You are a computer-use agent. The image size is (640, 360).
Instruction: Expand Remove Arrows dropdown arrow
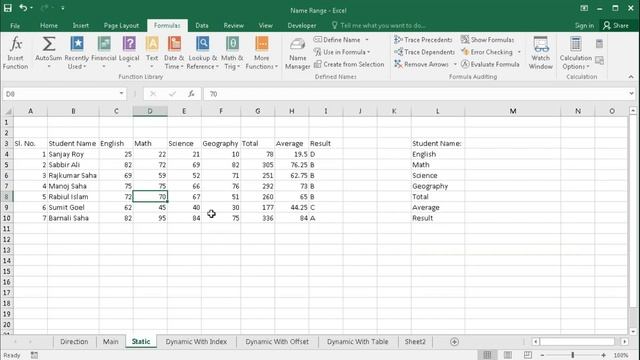455,64
